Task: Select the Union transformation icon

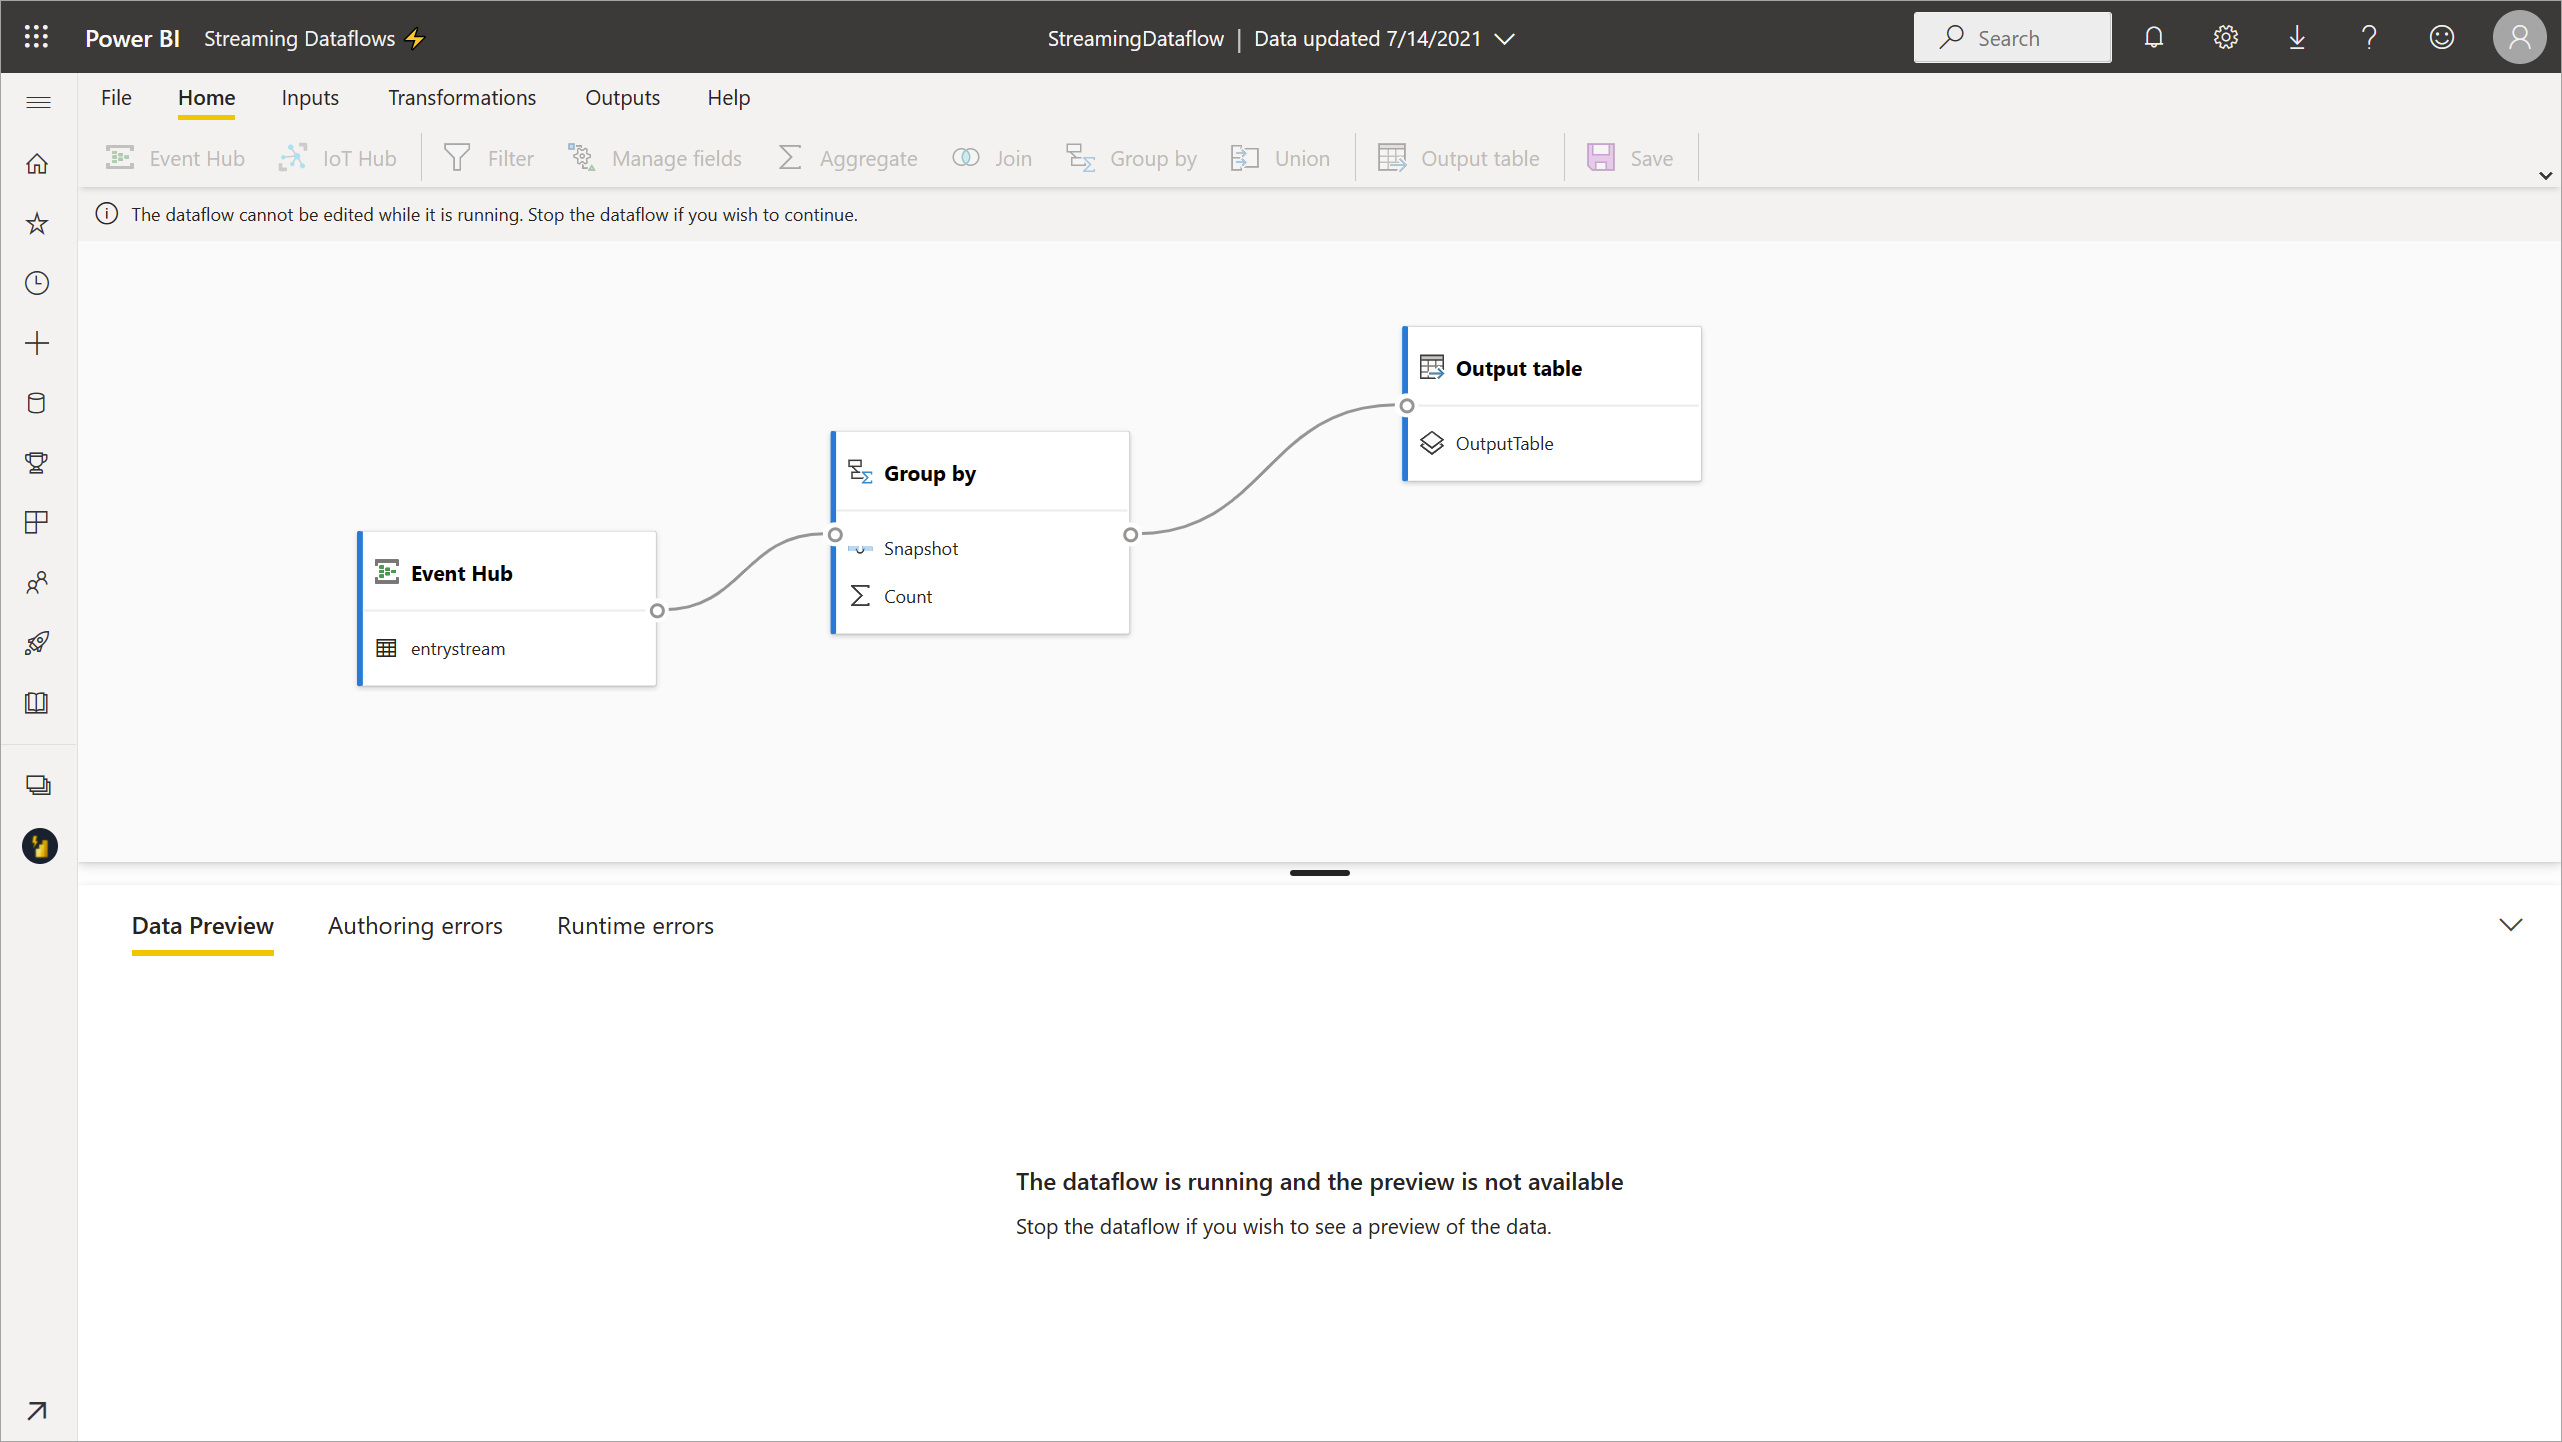Action: pos(1244,157)
